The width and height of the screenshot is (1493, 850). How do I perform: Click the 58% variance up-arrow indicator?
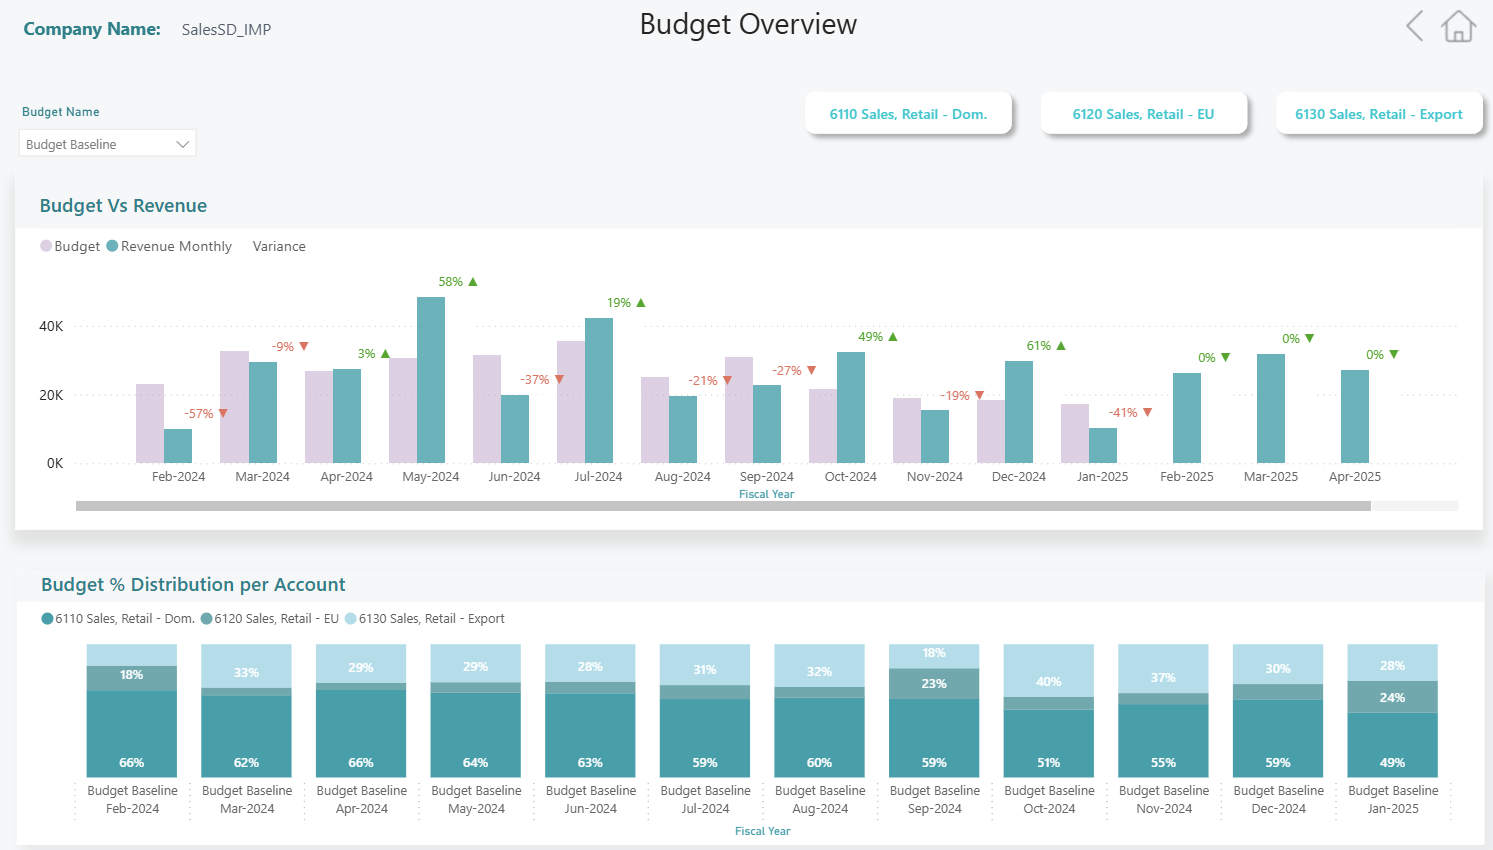tap(473, 282)
